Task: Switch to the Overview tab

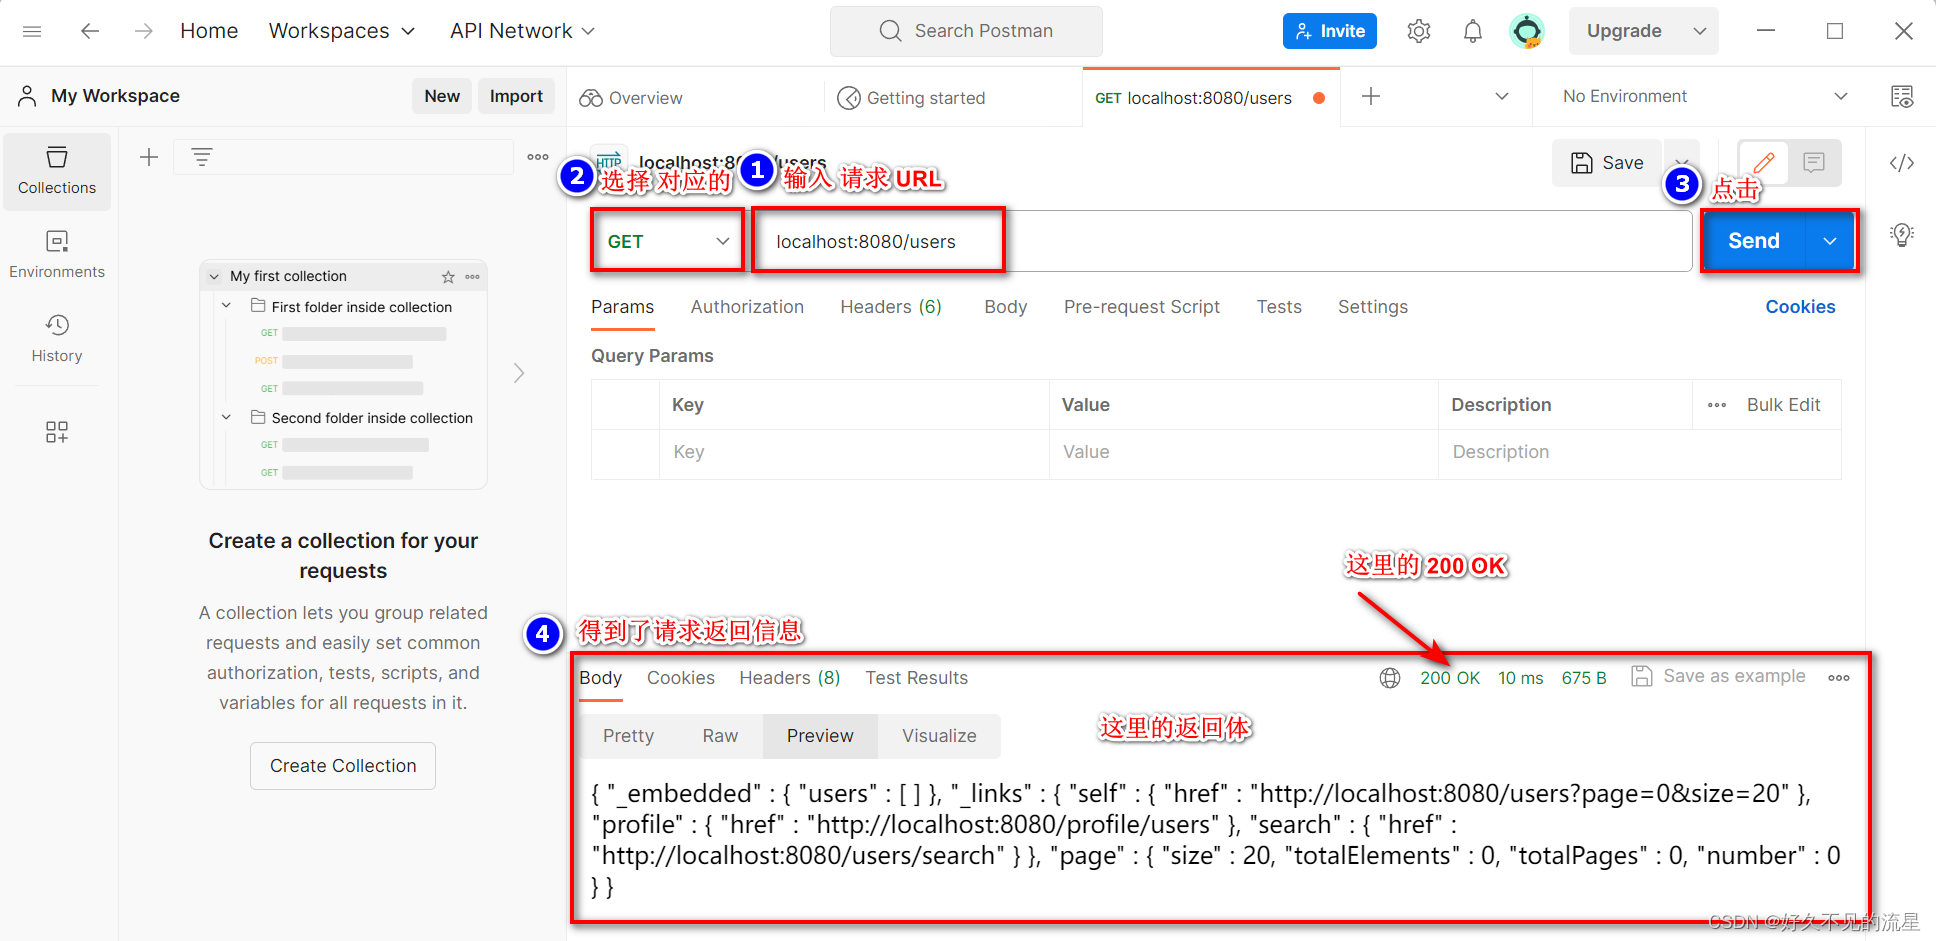Action: [631, 97]
